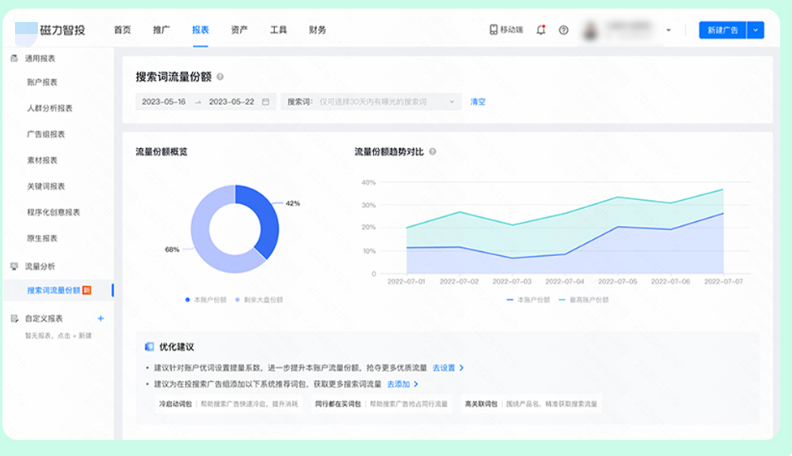Expand the account dropdown arrow
This screenshot has width=792, height=456.
coord(668,30)
